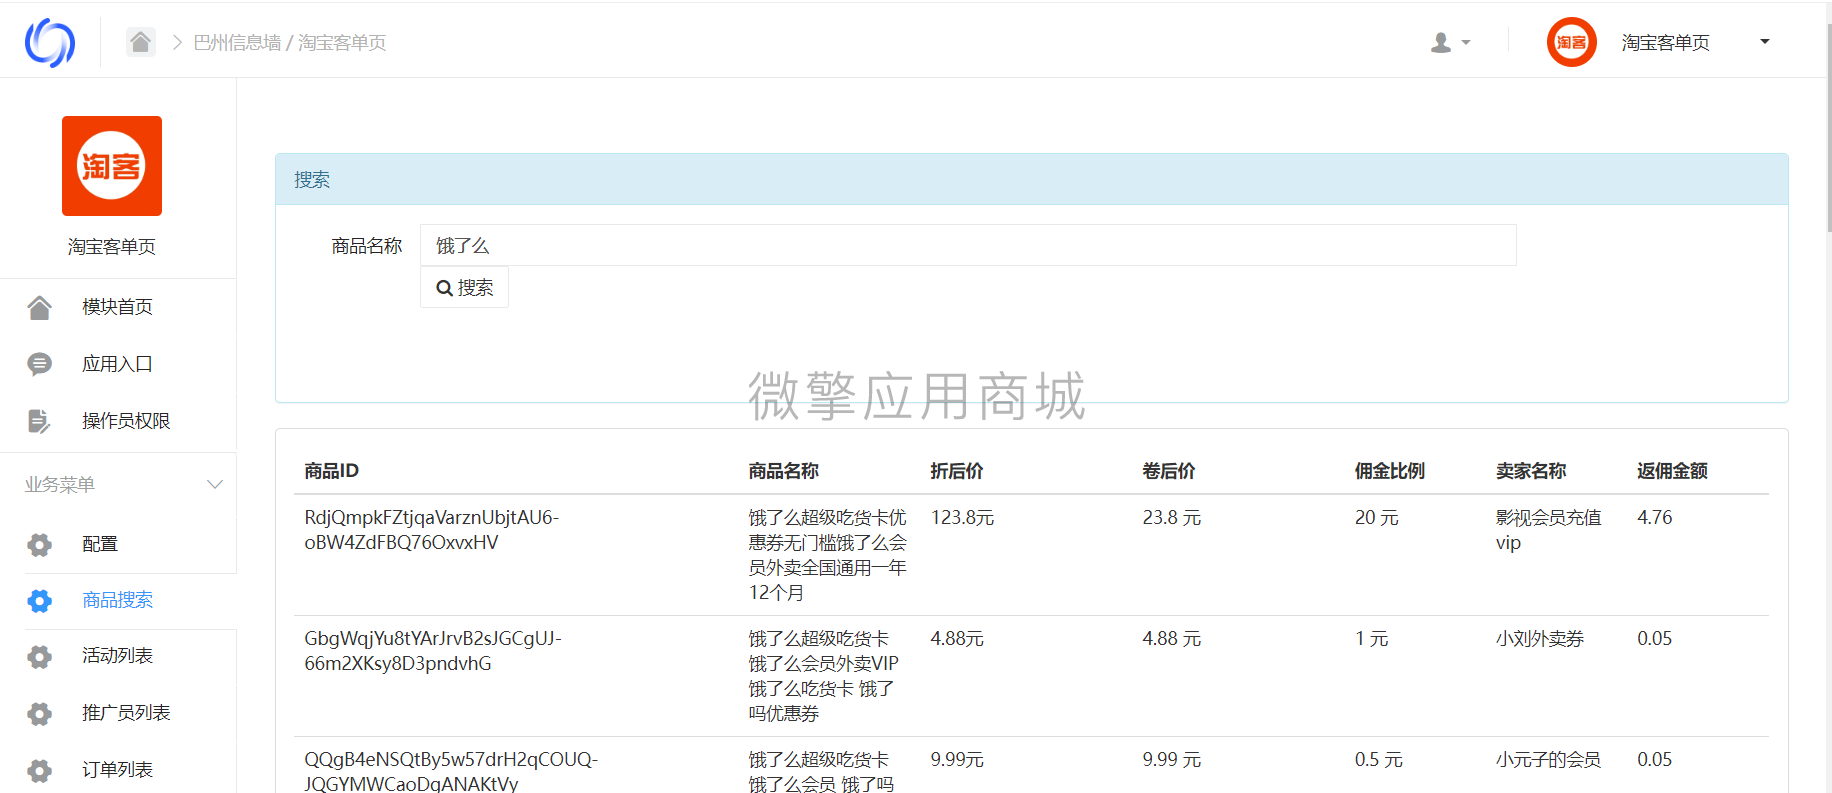Open the large 淘客 app logo in sidebar
This screenshot has width=1832, height=793.
[x=112, y=166]
